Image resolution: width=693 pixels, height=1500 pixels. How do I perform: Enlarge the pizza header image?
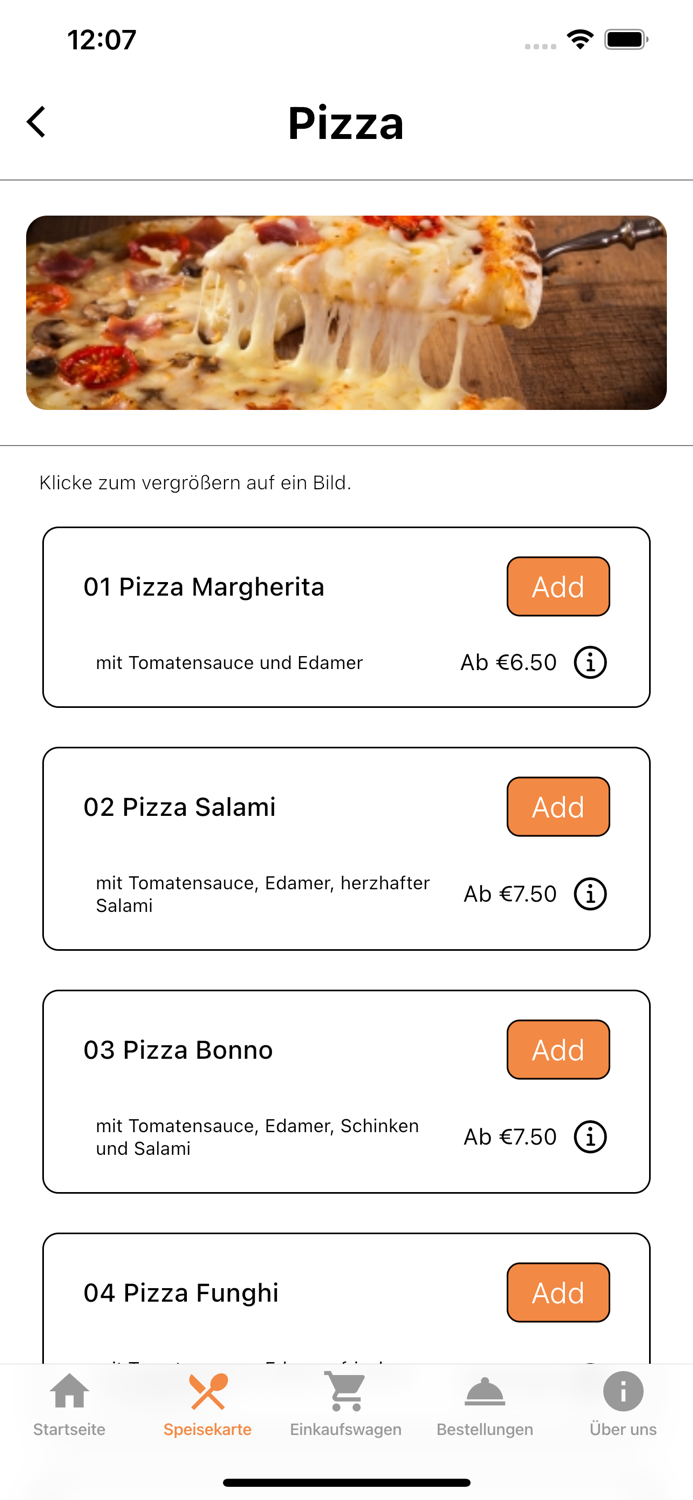(346, 312)
